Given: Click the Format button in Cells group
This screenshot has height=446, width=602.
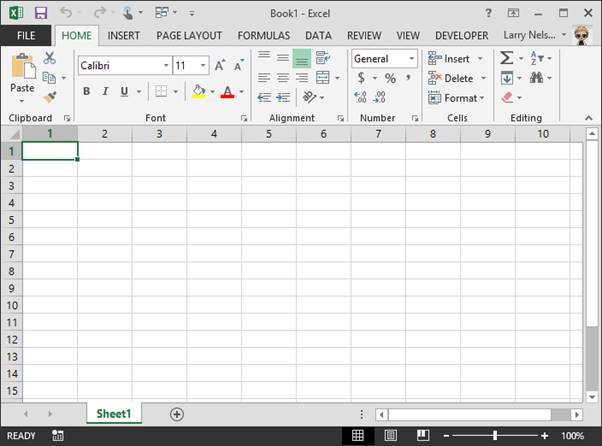Looking at the screenshot, I should click(456, 98).
